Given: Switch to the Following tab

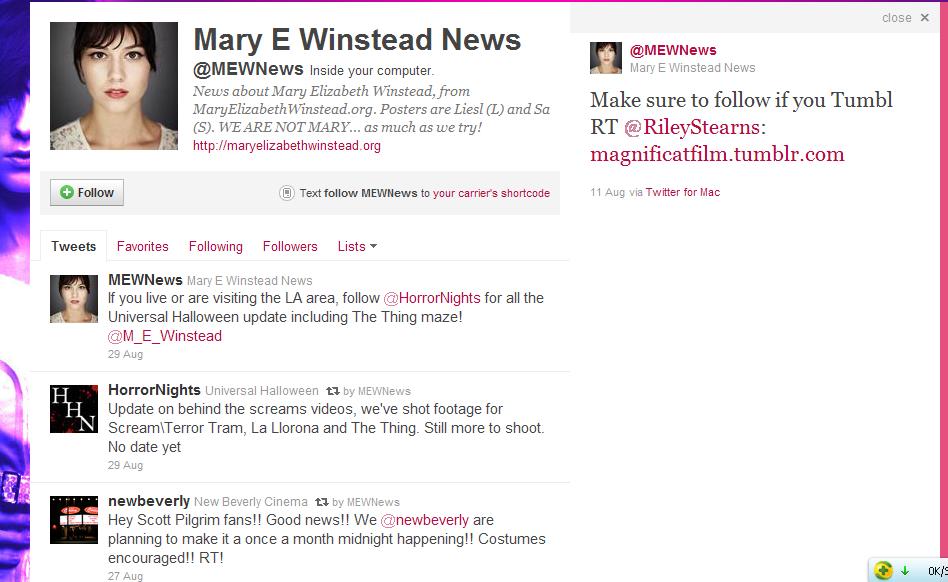Looking at the screenshot, I should tap(215, 246).
